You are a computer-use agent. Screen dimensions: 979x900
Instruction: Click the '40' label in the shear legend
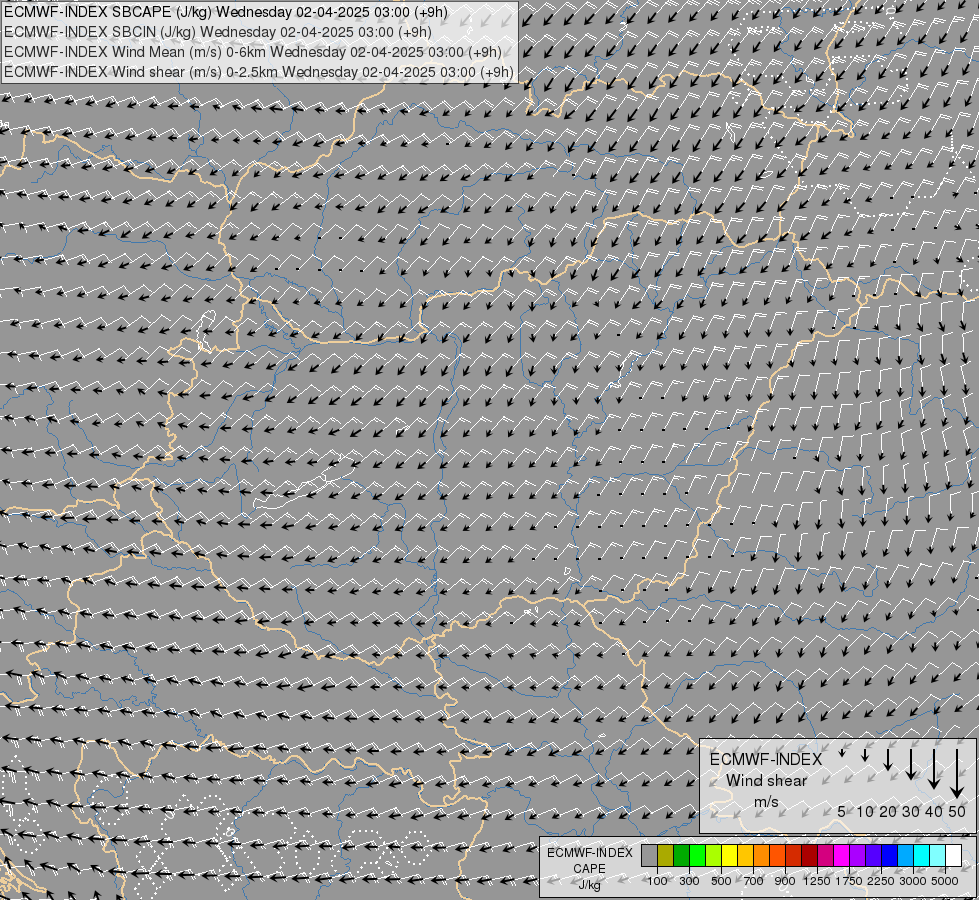[x=934, y=812]
